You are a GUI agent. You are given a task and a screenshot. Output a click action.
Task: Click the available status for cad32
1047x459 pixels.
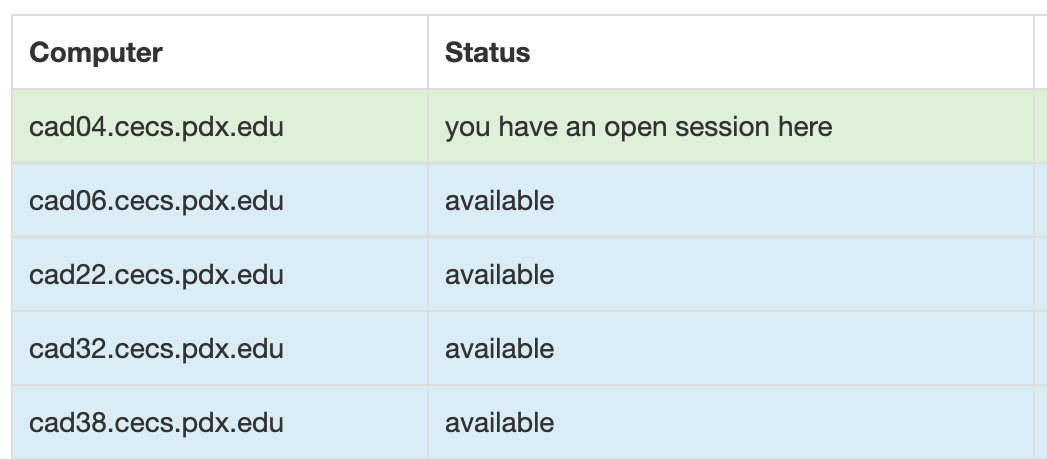pyautogui.click(x=499, y=349)
